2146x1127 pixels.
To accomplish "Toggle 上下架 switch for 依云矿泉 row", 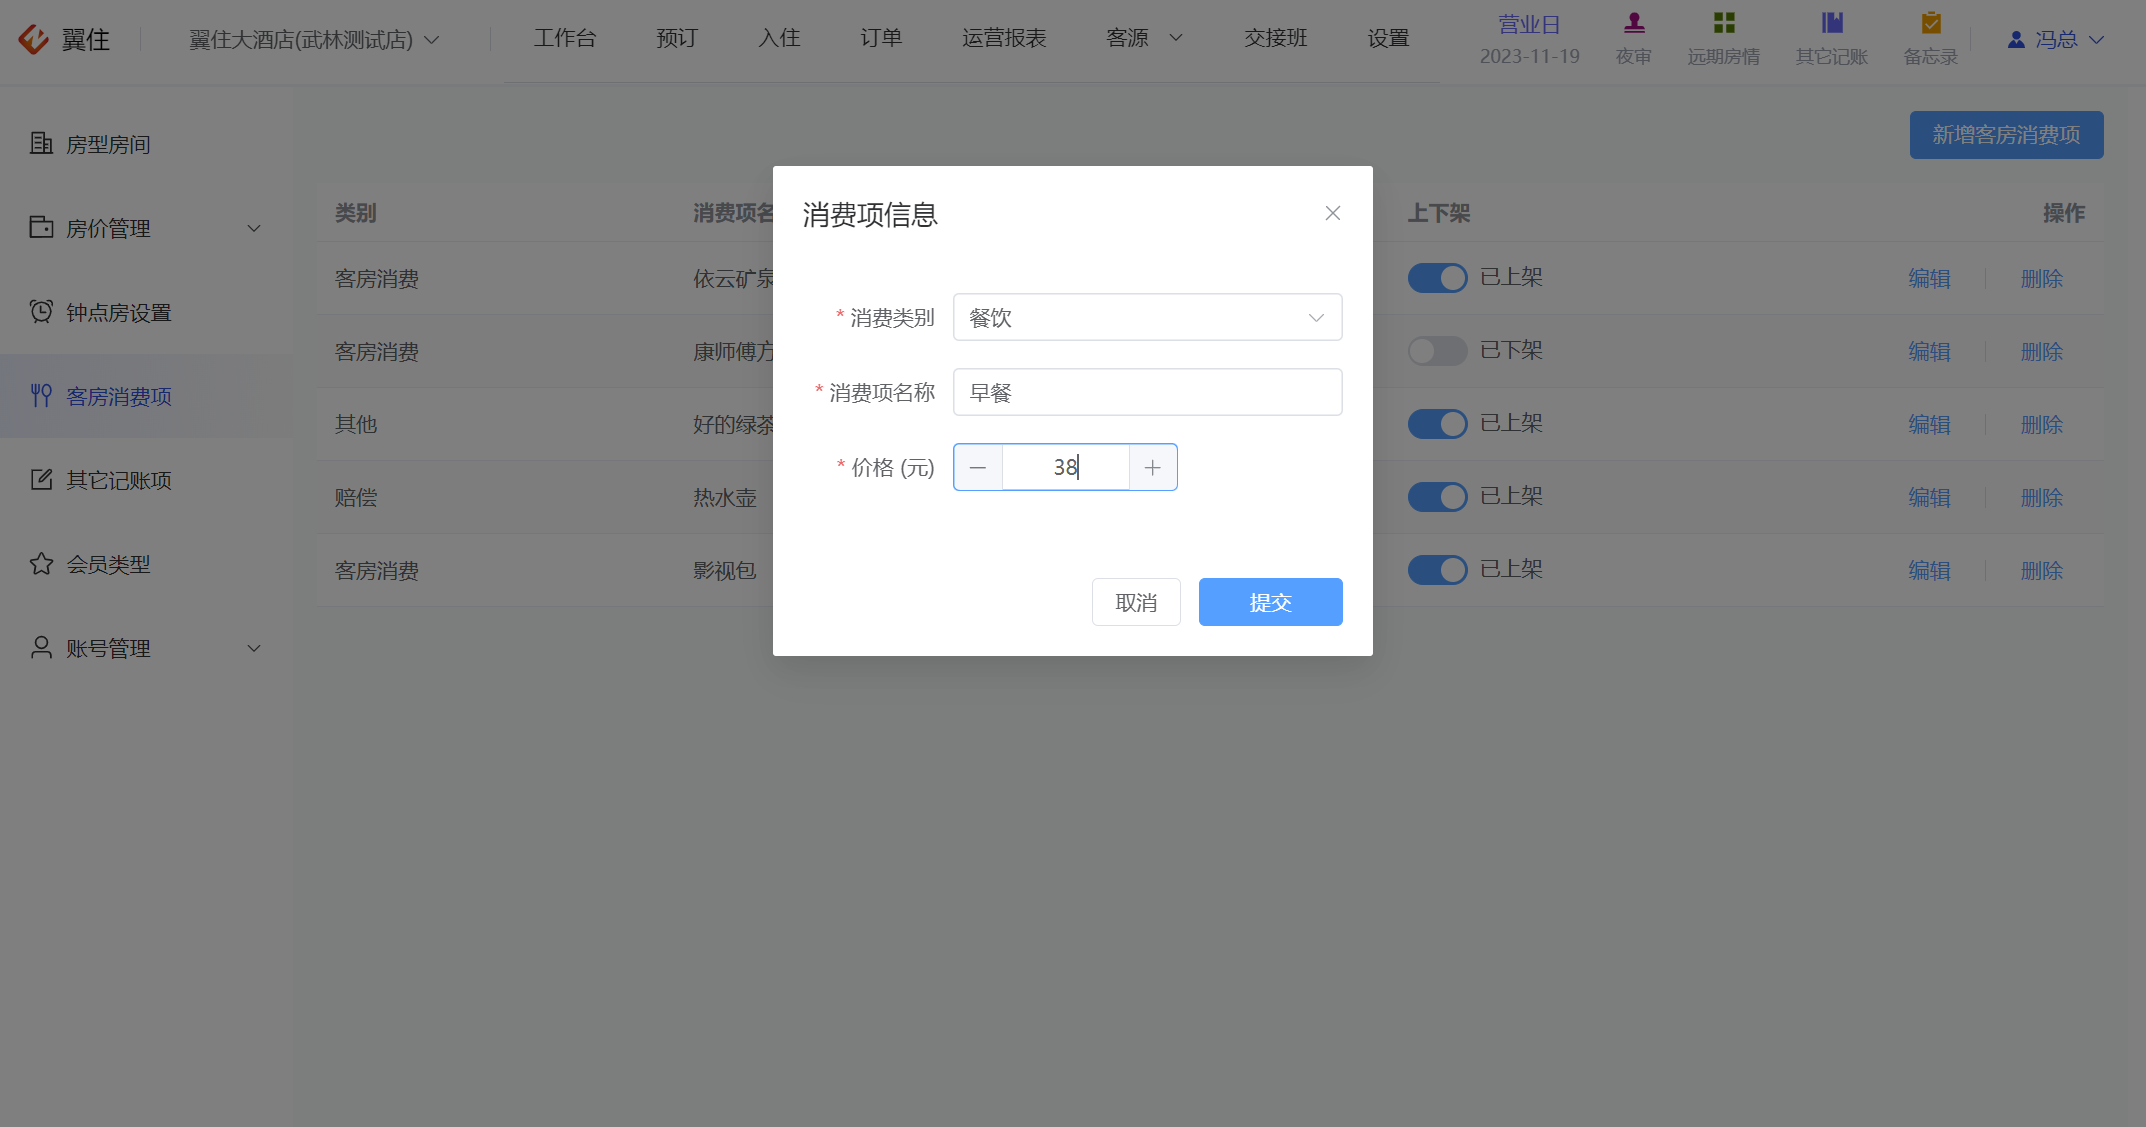I will pos(1437,277).
